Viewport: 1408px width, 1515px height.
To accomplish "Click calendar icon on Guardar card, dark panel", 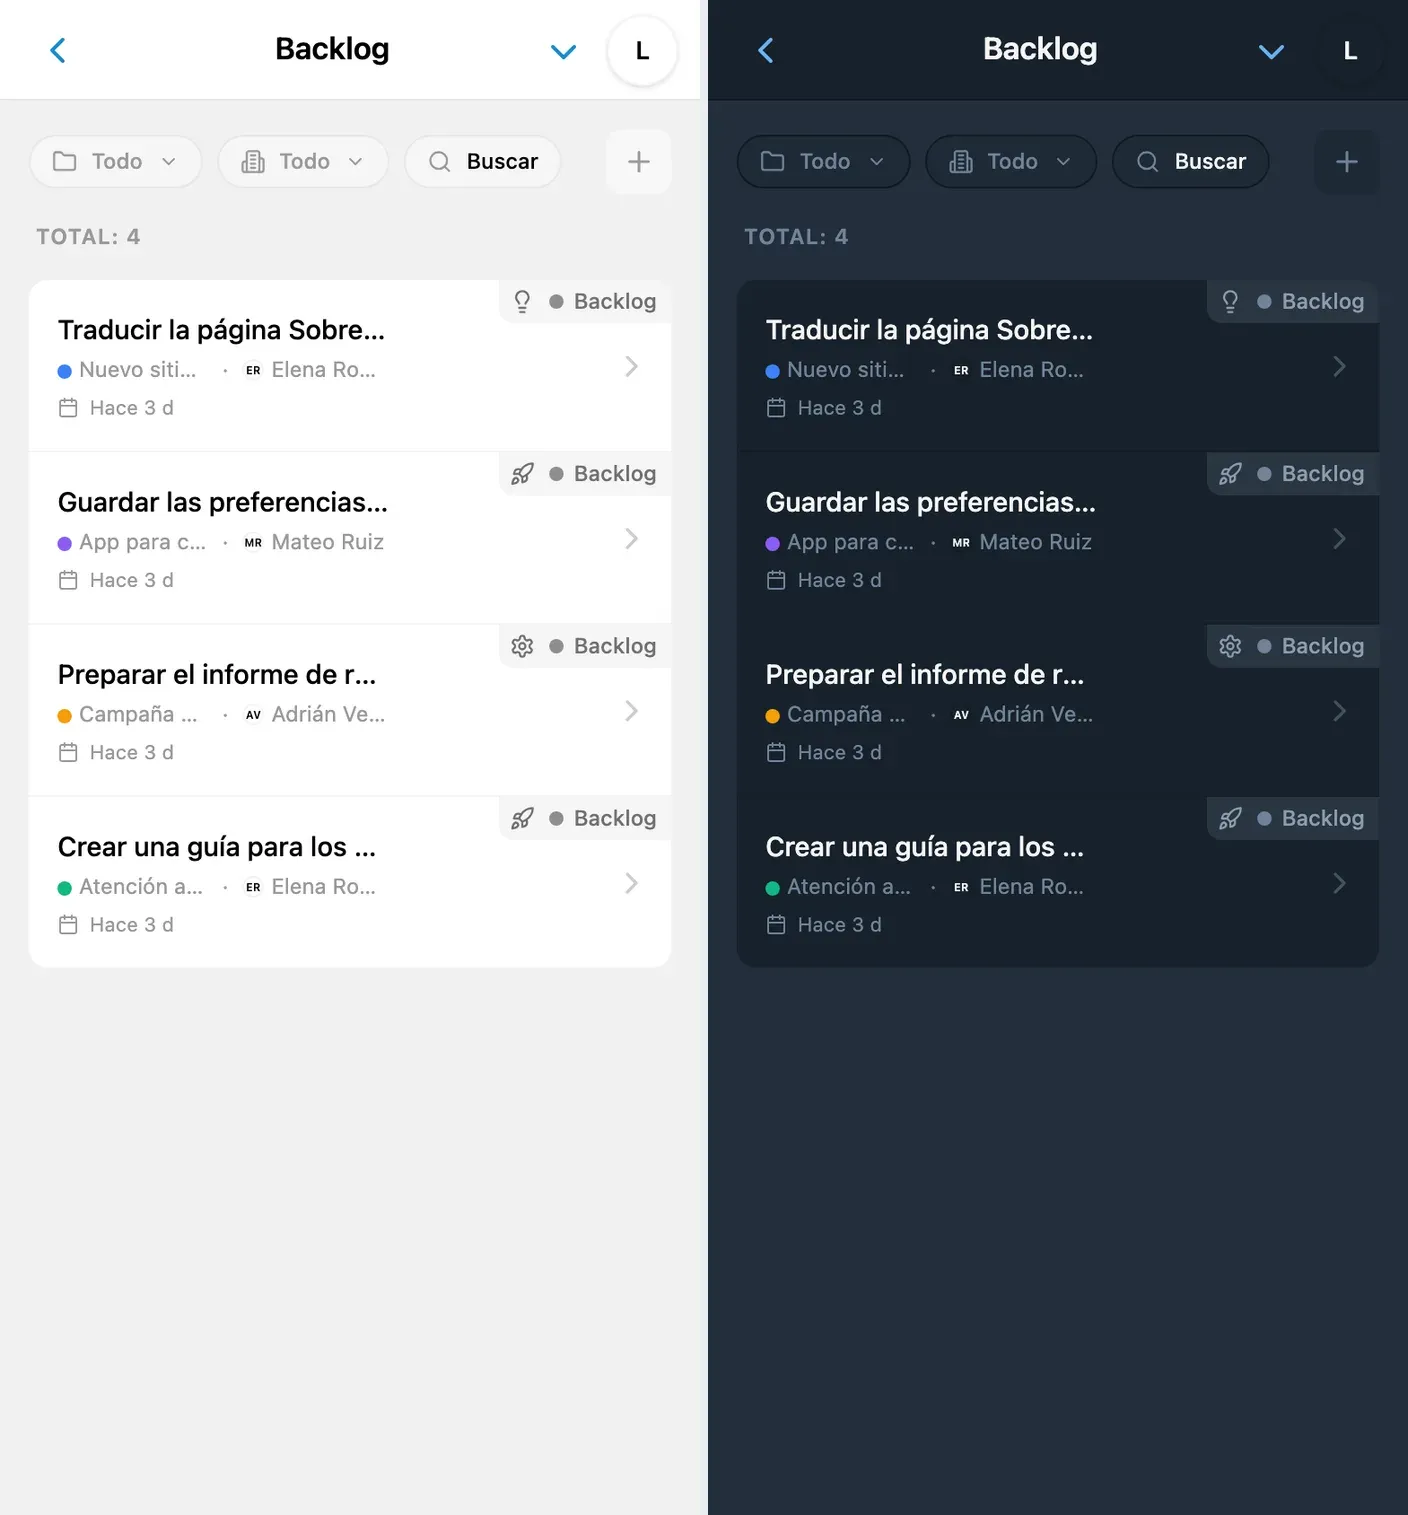I will tap(776, 580).
